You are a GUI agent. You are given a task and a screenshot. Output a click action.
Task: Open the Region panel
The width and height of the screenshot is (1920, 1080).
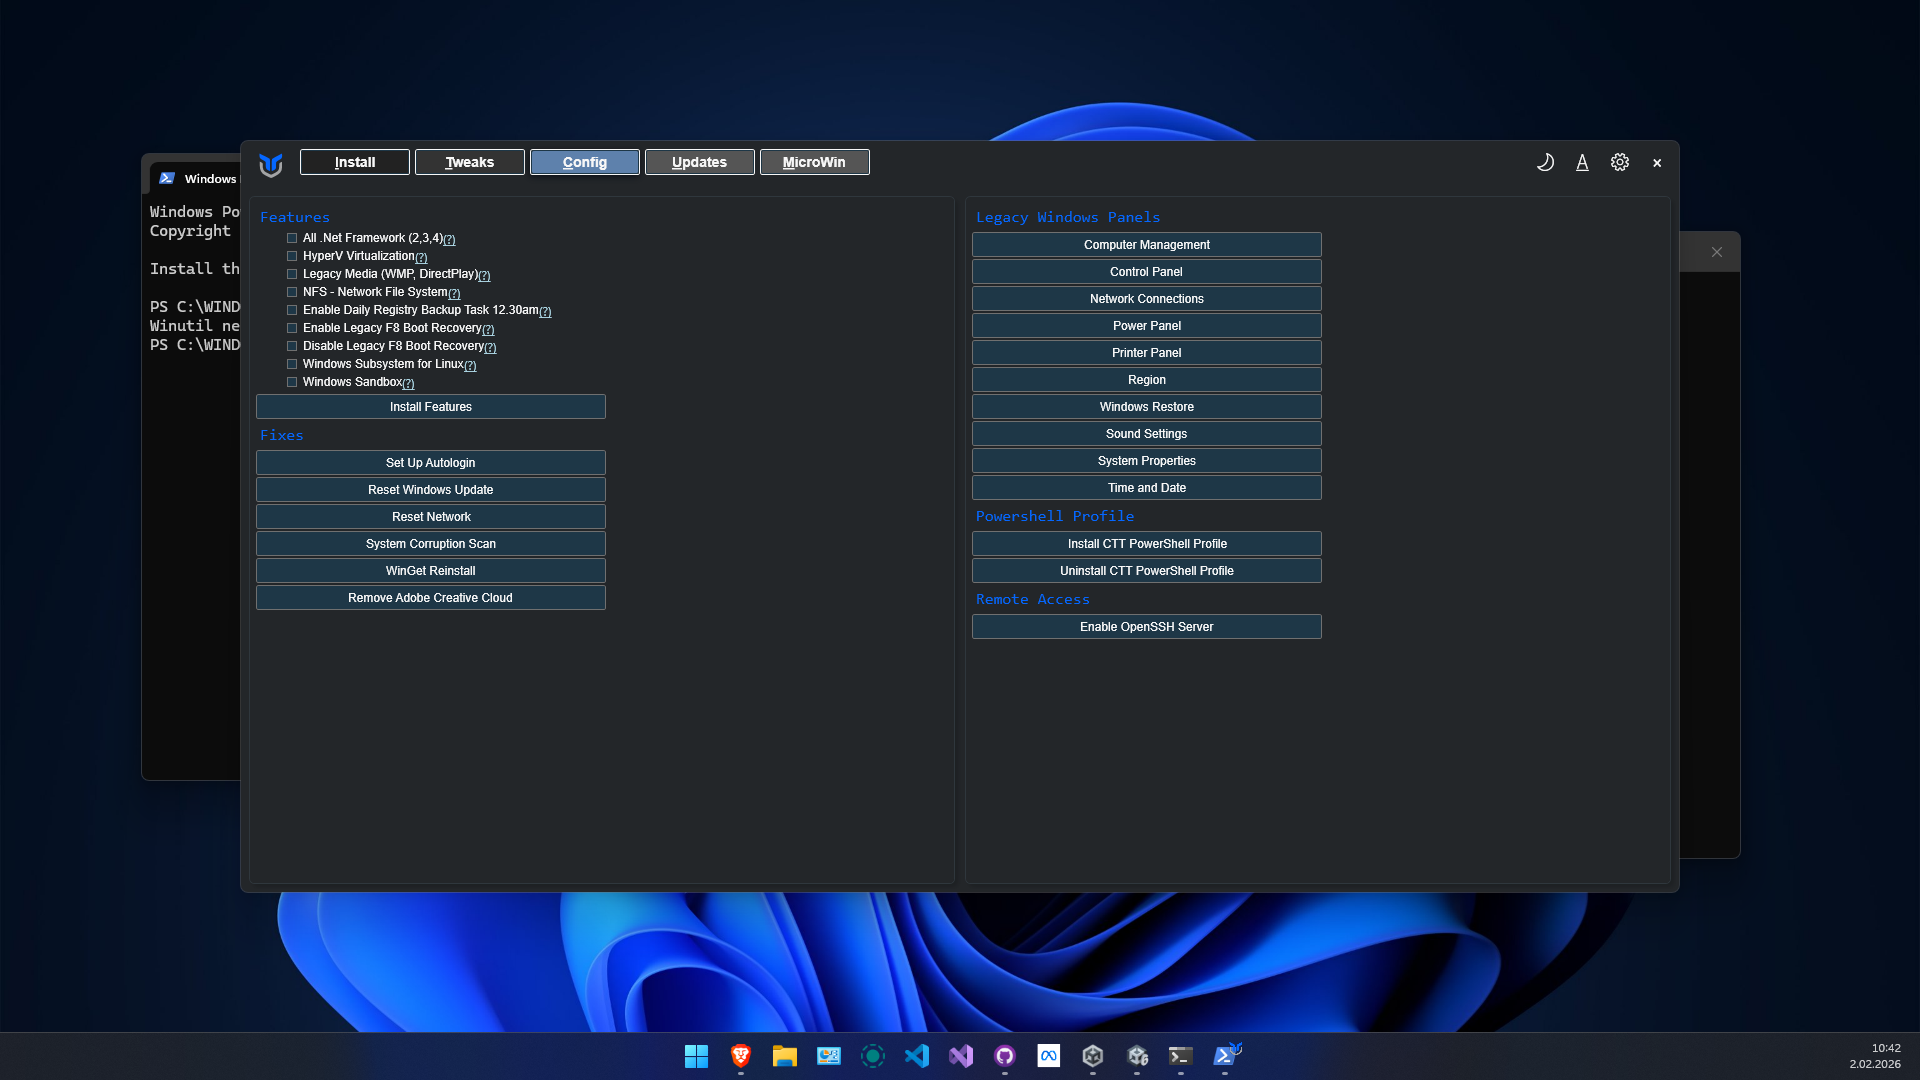click(1147, 380)
